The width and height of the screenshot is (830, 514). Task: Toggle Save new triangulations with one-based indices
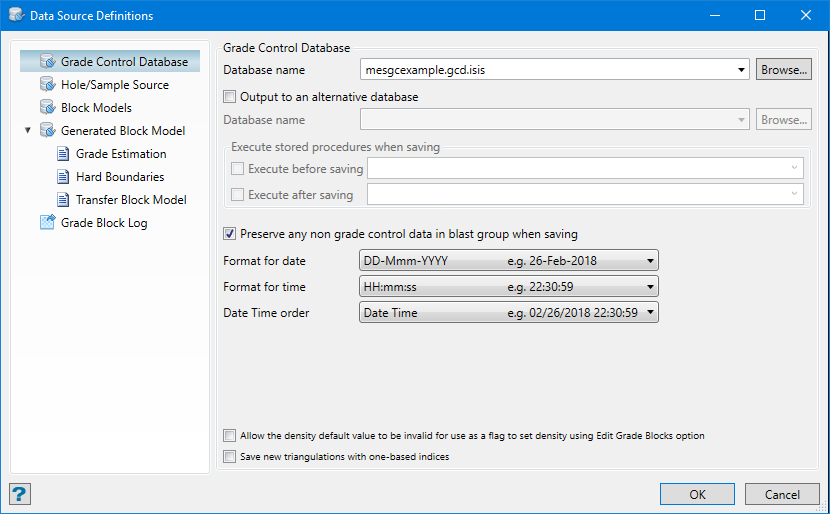click(x=231, y=457)
